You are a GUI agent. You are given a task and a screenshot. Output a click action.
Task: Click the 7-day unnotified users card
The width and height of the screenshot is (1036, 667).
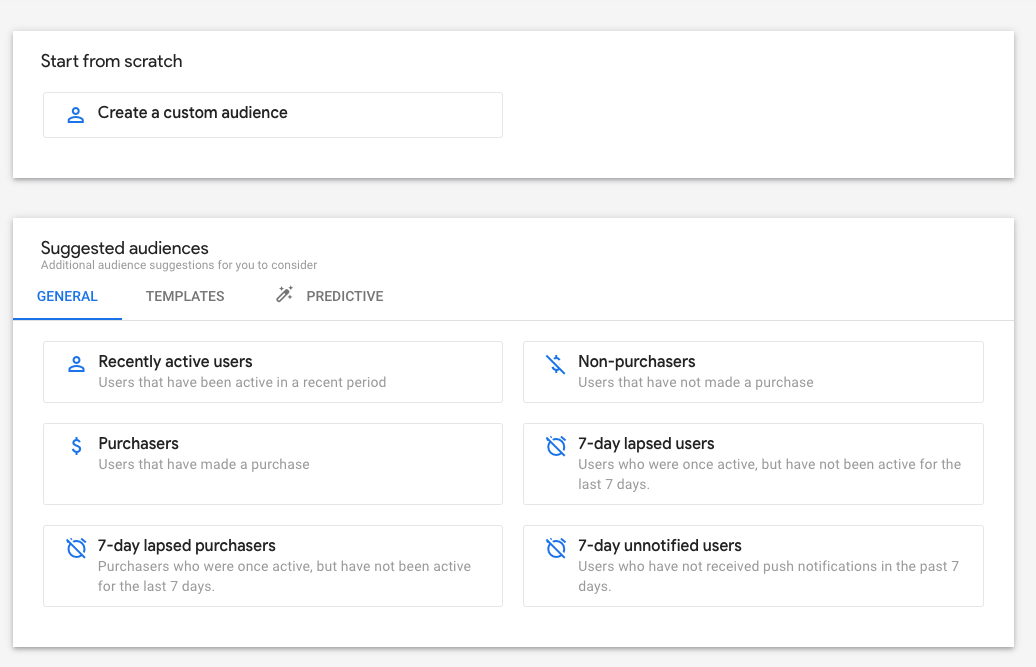(753, 565)
